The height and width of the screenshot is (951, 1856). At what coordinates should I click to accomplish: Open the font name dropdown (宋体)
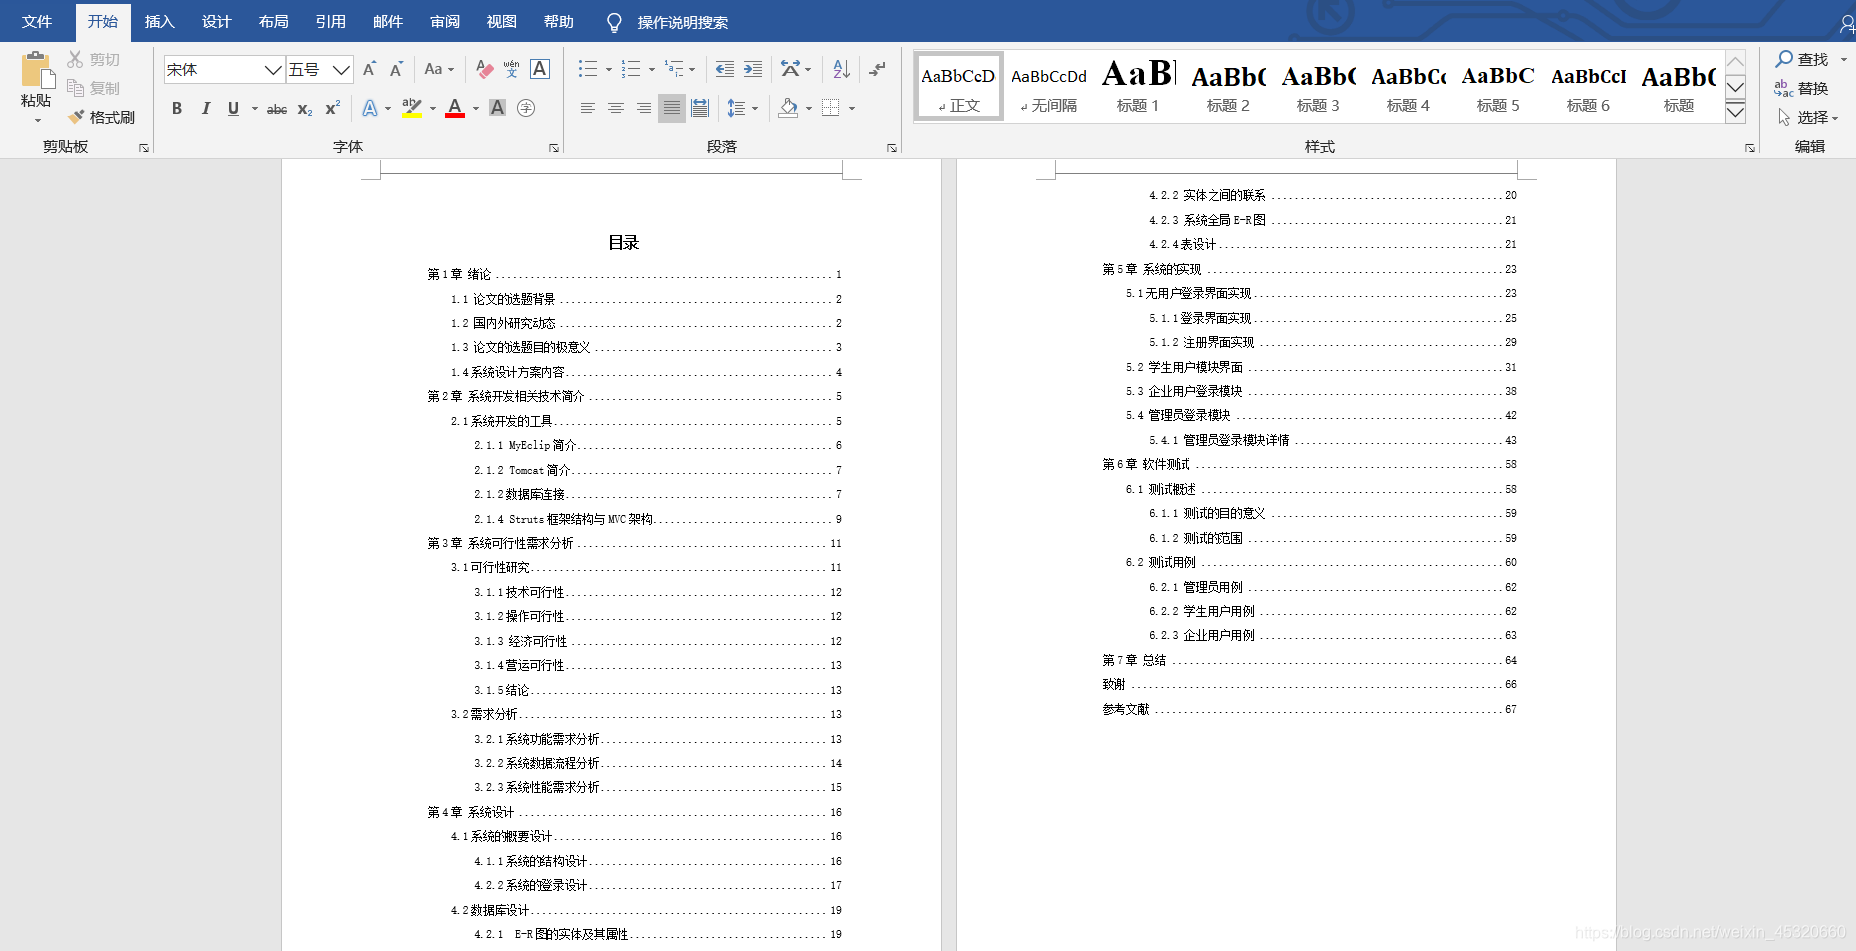[272, 69]
